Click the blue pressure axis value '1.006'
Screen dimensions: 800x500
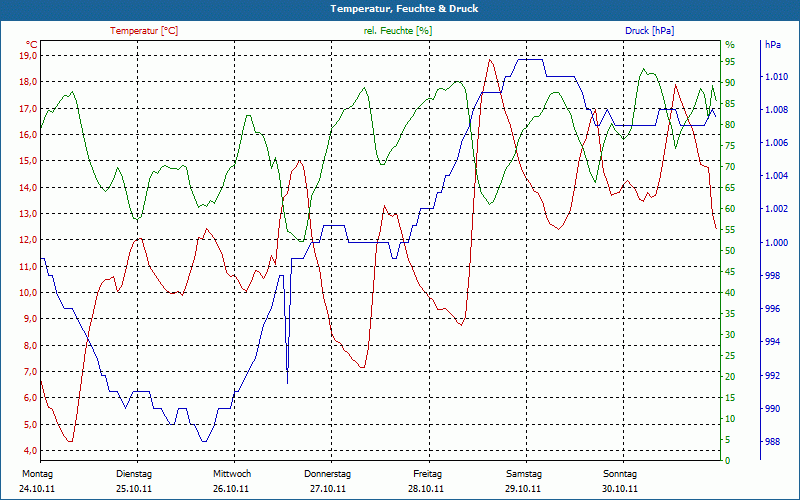point(777,143)
